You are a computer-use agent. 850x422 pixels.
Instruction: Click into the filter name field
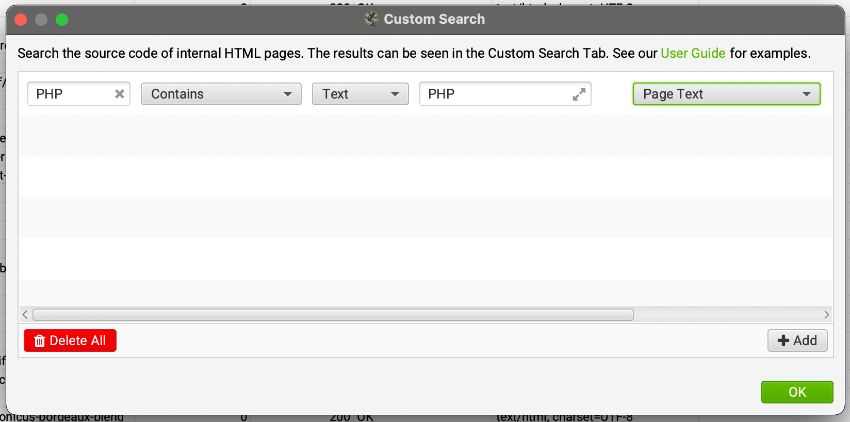pos(70,94)
